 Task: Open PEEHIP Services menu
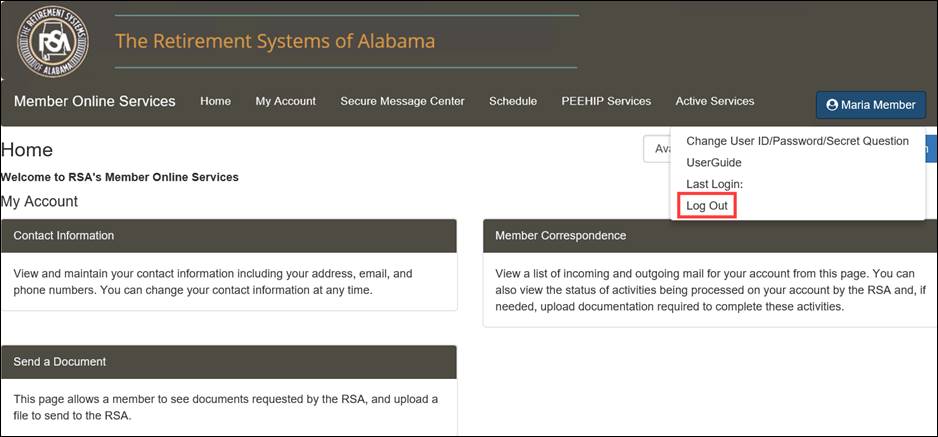pos(606,102)
